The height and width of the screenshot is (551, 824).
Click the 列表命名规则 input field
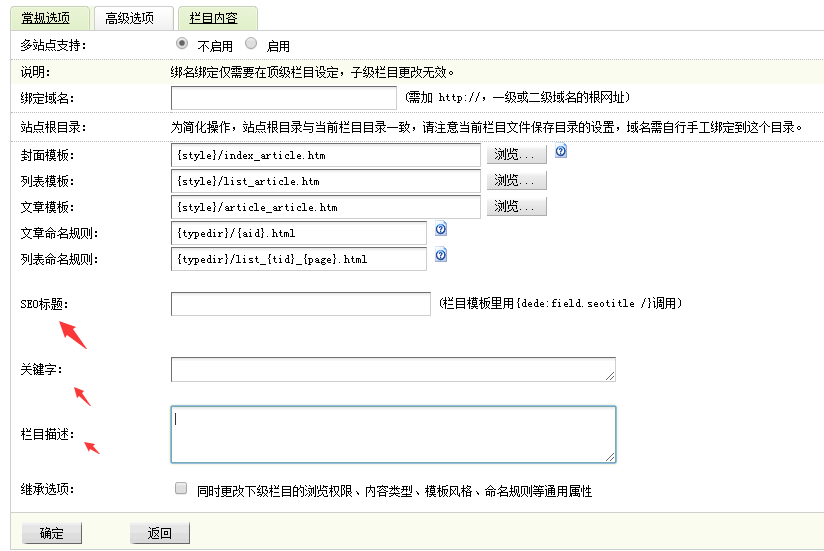point(299,259)
